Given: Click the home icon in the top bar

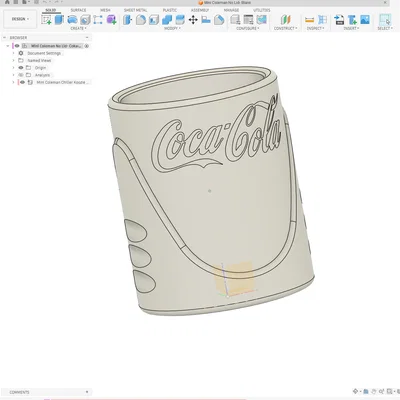Looking at the screenshot, I should click(x=7, y=2).
